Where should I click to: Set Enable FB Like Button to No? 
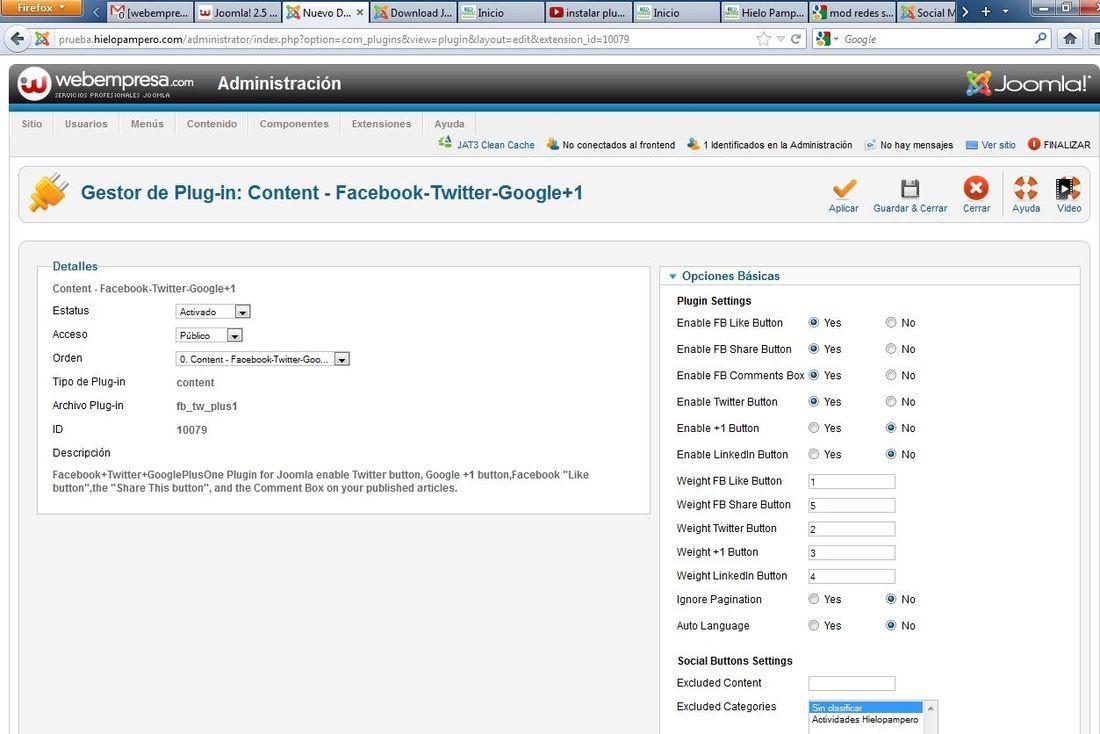pos(891,323)
